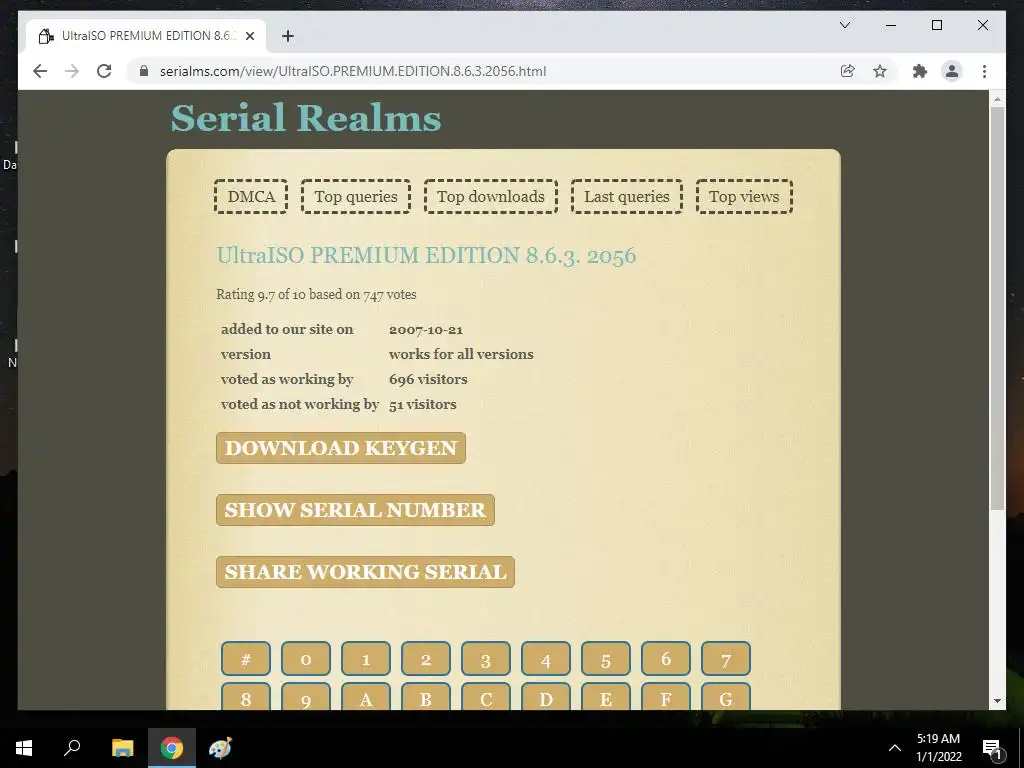Select the 3 index button
1024x768 pixels.
tap(486, 659)
